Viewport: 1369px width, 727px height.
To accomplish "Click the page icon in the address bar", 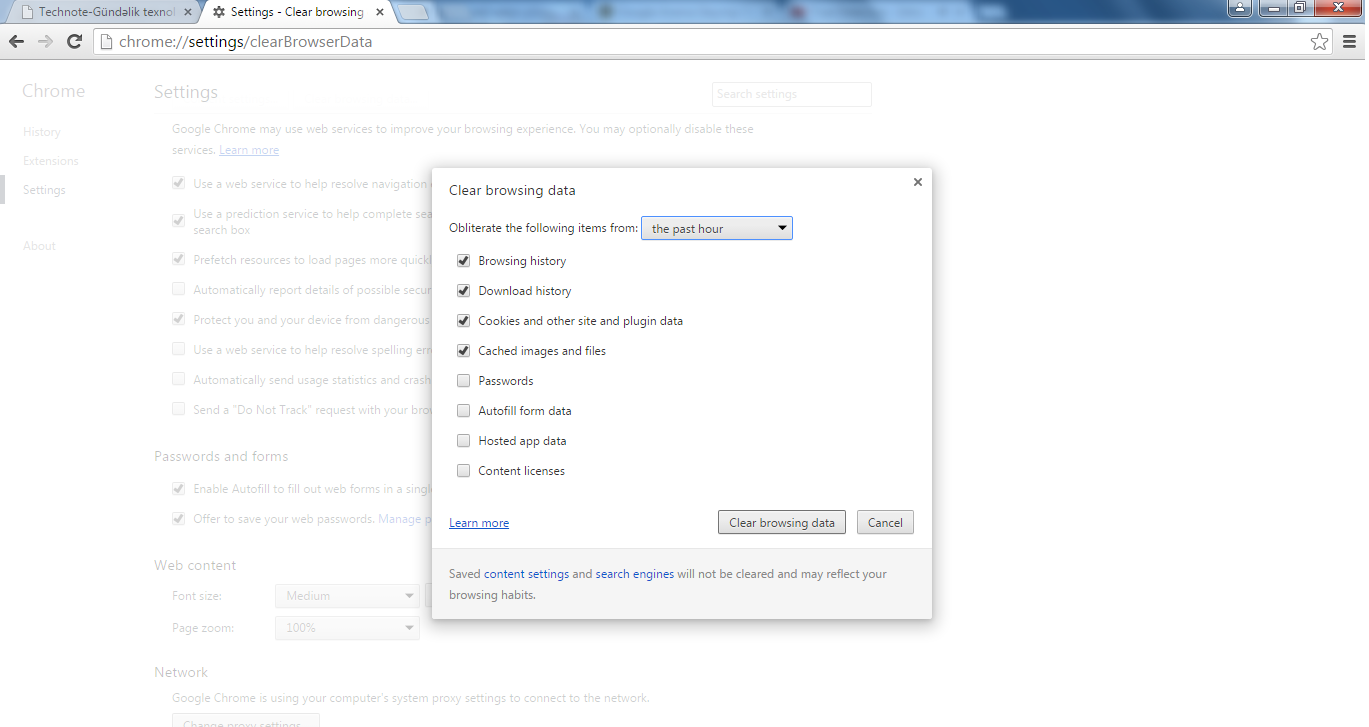I will (107, 42).
